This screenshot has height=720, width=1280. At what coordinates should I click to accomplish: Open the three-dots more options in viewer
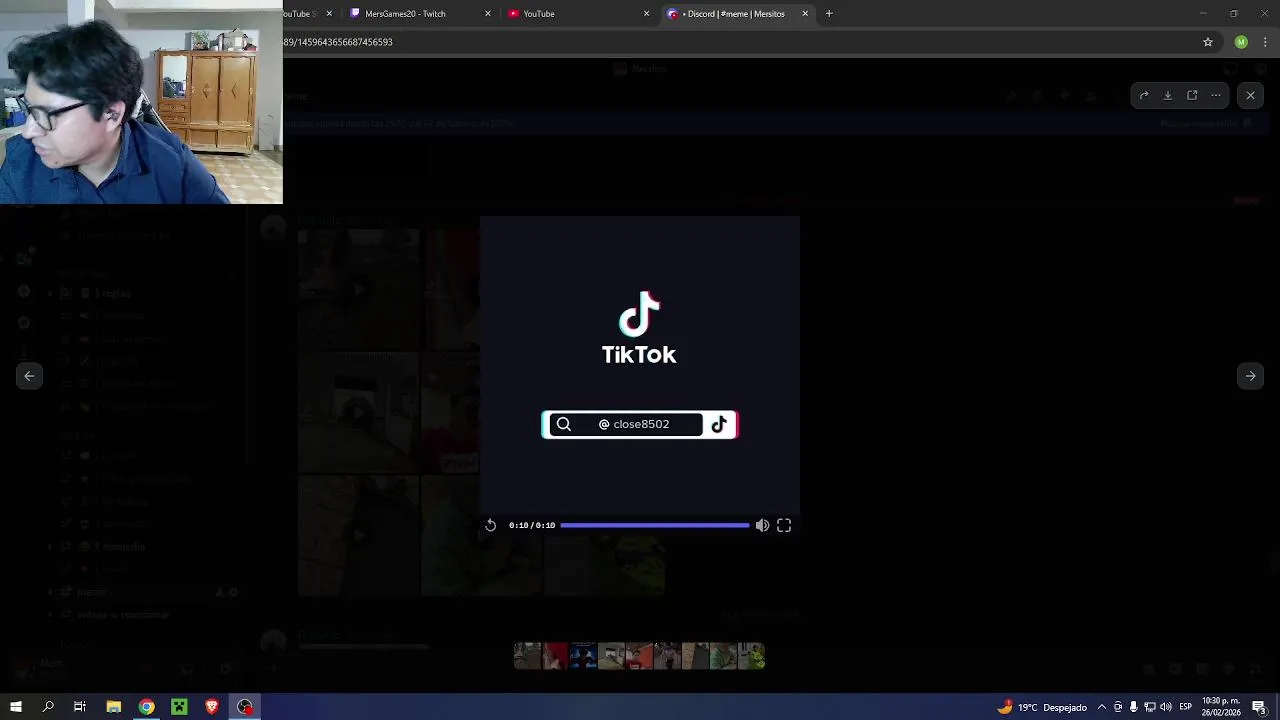coord(1216,95)
